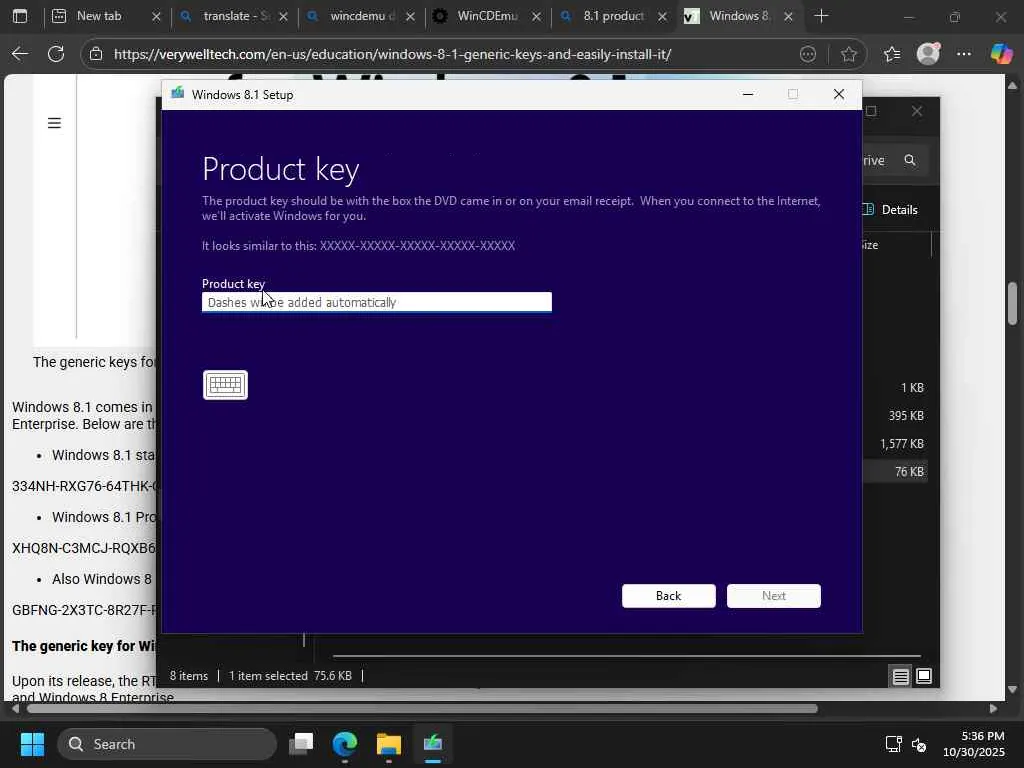1024x768 pixels.
Task: Select the 76 KB file row
Action: point(896,472)
